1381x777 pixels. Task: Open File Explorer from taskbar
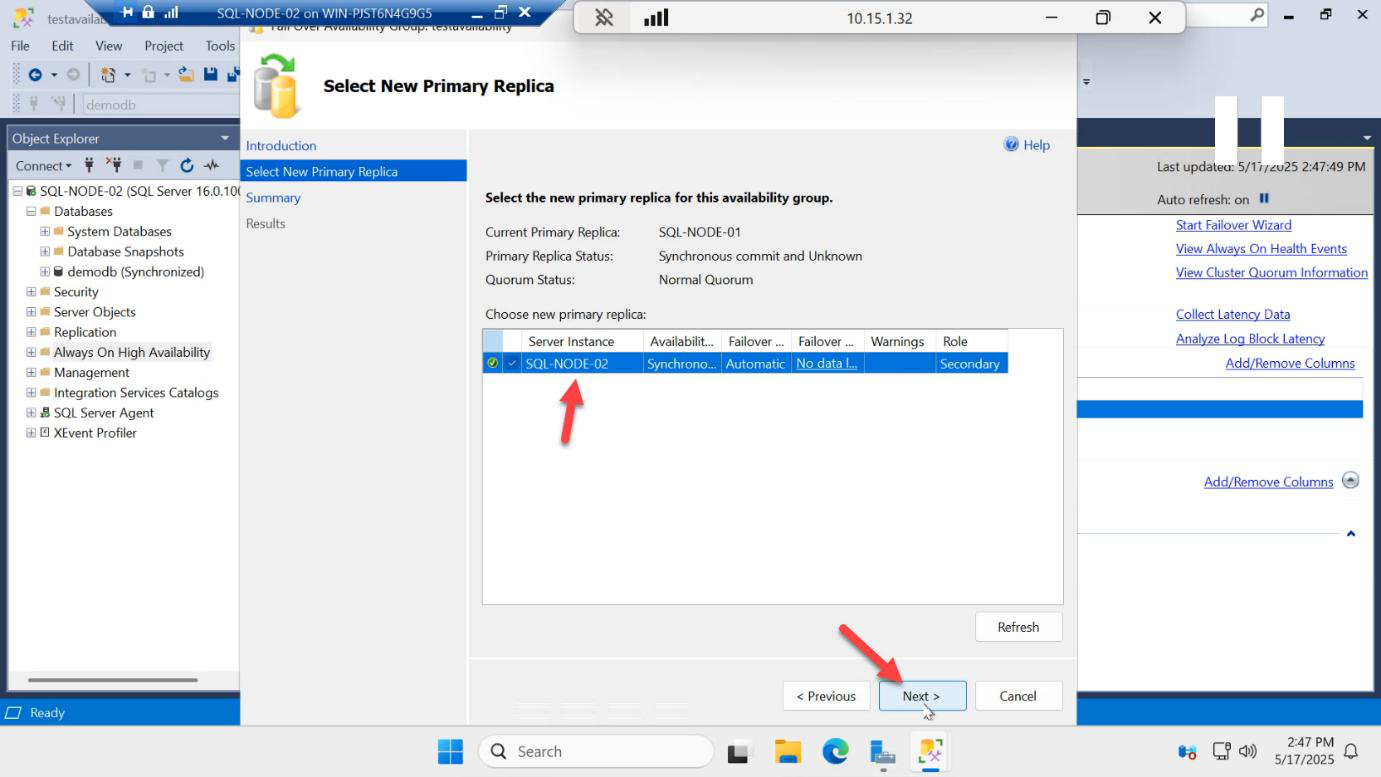[788, 752]
